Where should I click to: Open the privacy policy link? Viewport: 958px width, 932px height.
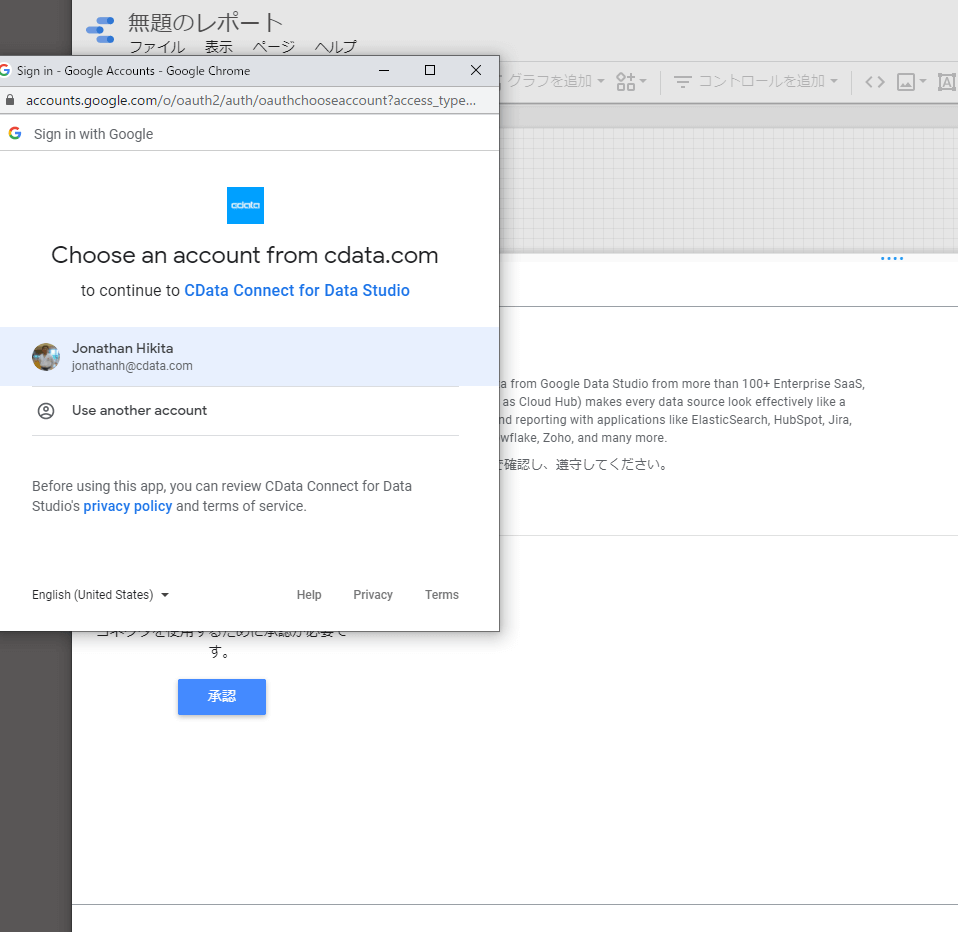coord(128,506)
